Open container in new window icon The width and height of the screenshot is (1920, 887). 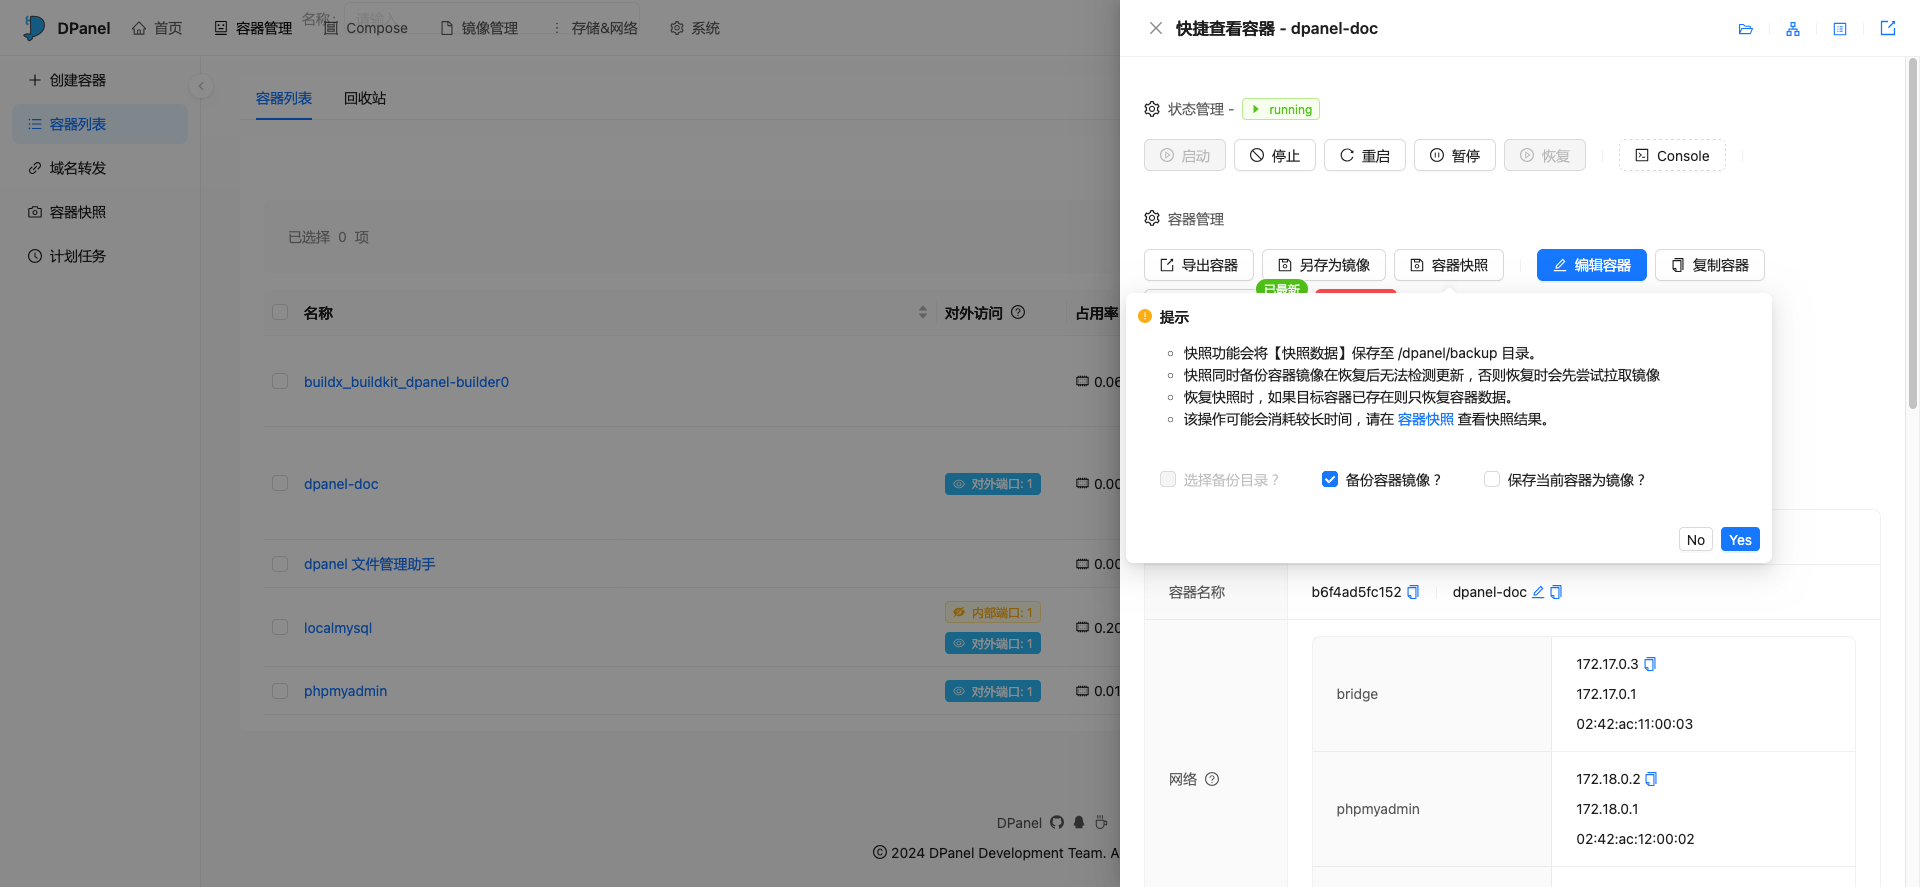click(1888, 28)
